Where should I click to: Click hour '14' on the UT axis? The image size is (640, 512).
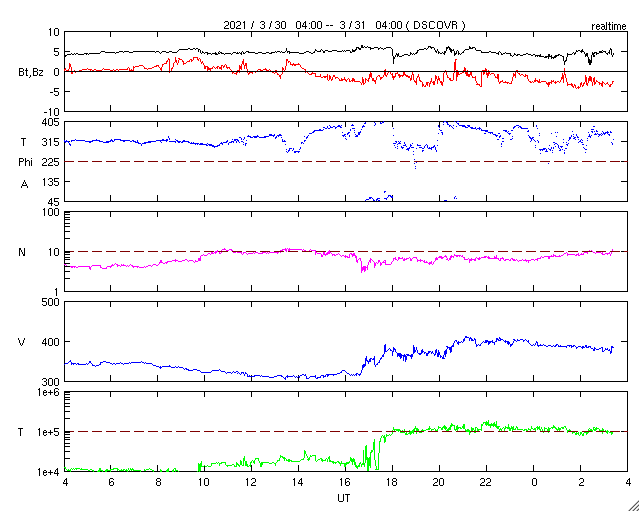coord(298,482)
